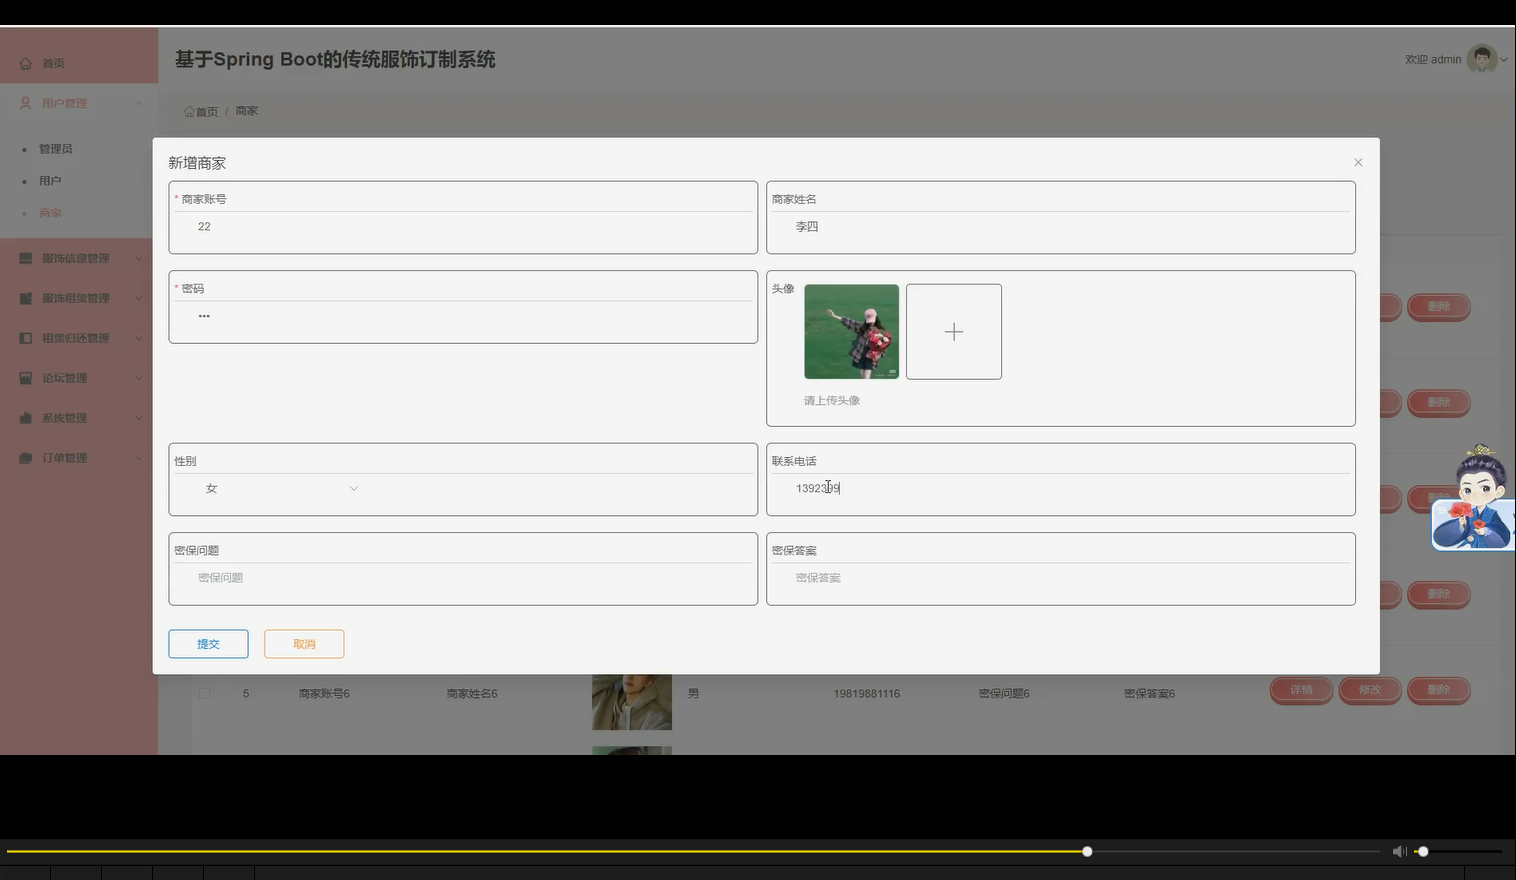Click 详情 button in 商家账号6 row
The width and height of the screenshot is (1516, 880).
(x=1301, y=690)
